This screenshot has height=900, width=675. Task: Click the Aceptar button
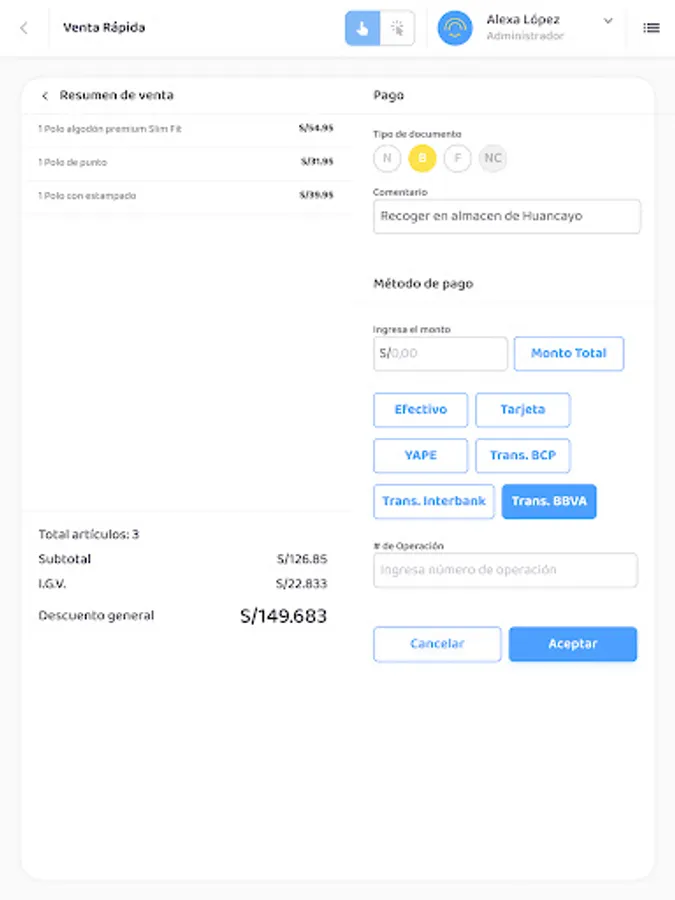(x=573, y=644)
